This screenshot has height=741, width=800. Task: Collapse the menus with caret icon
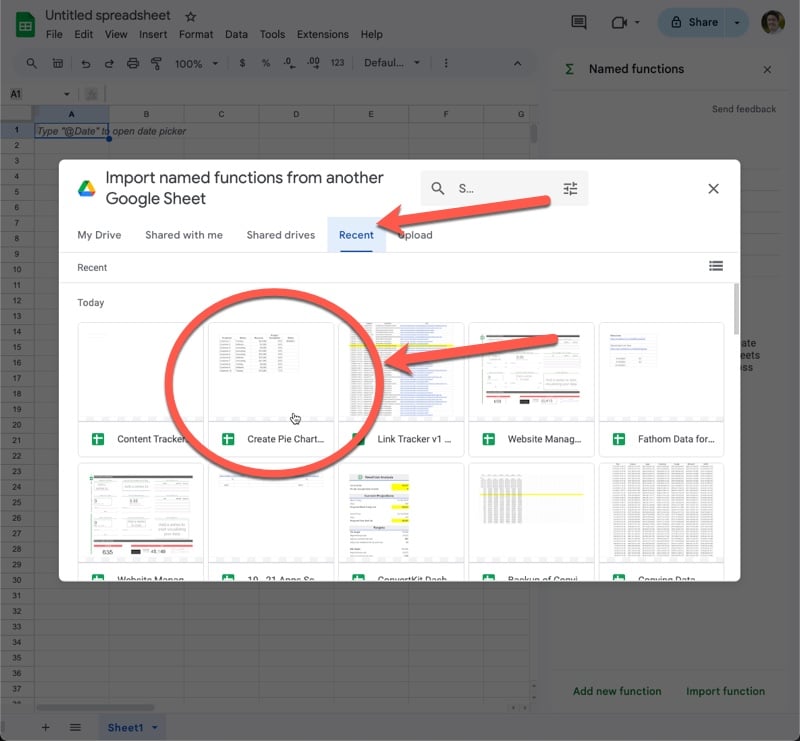tap(517, 63)
